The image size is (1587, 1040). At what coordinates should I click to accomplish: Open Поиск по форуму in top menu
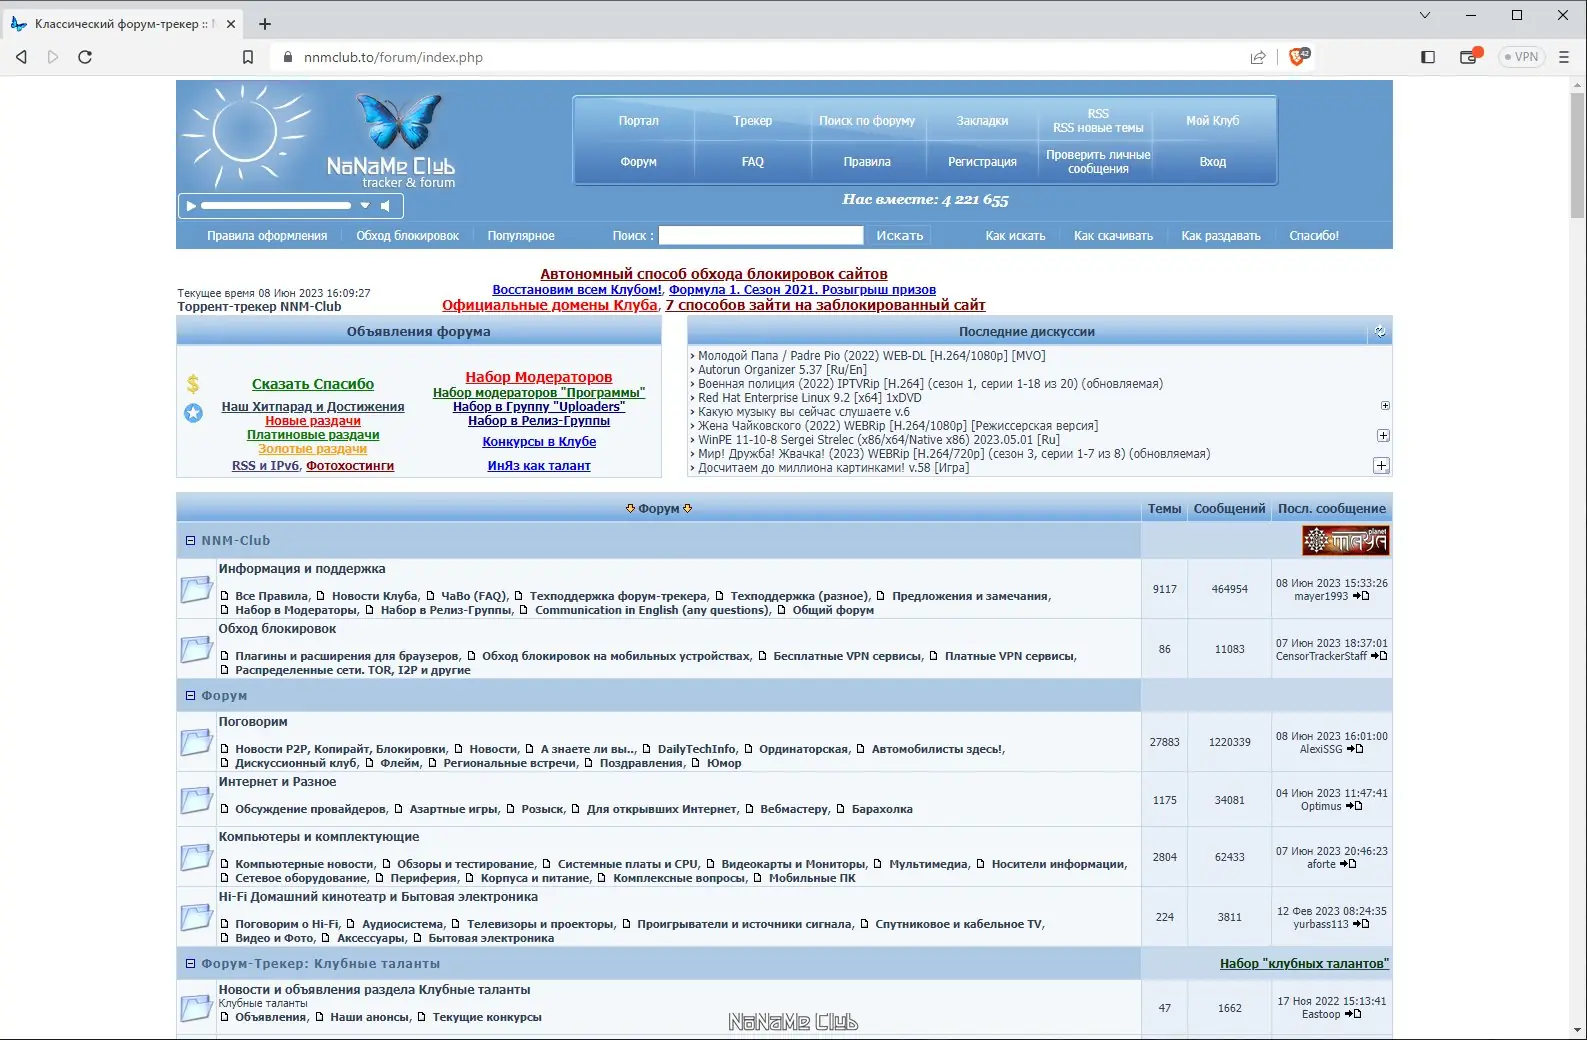coord(867,121)
